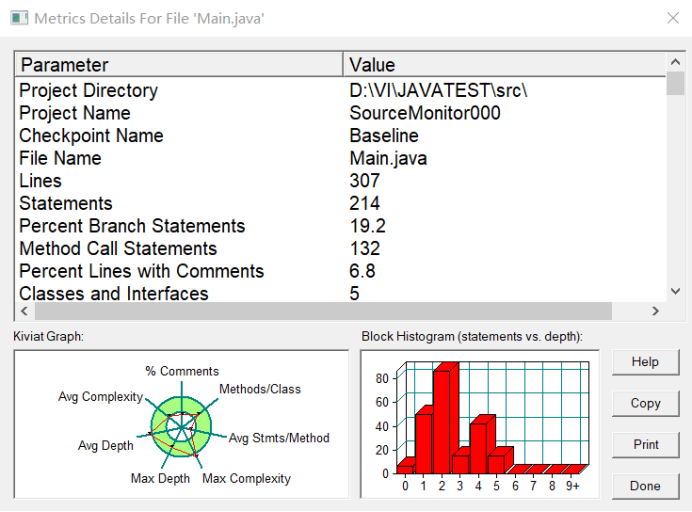Click the Kiviat graph center
Image resolution: width=692 pixels, height=512 pixels.
181,427
